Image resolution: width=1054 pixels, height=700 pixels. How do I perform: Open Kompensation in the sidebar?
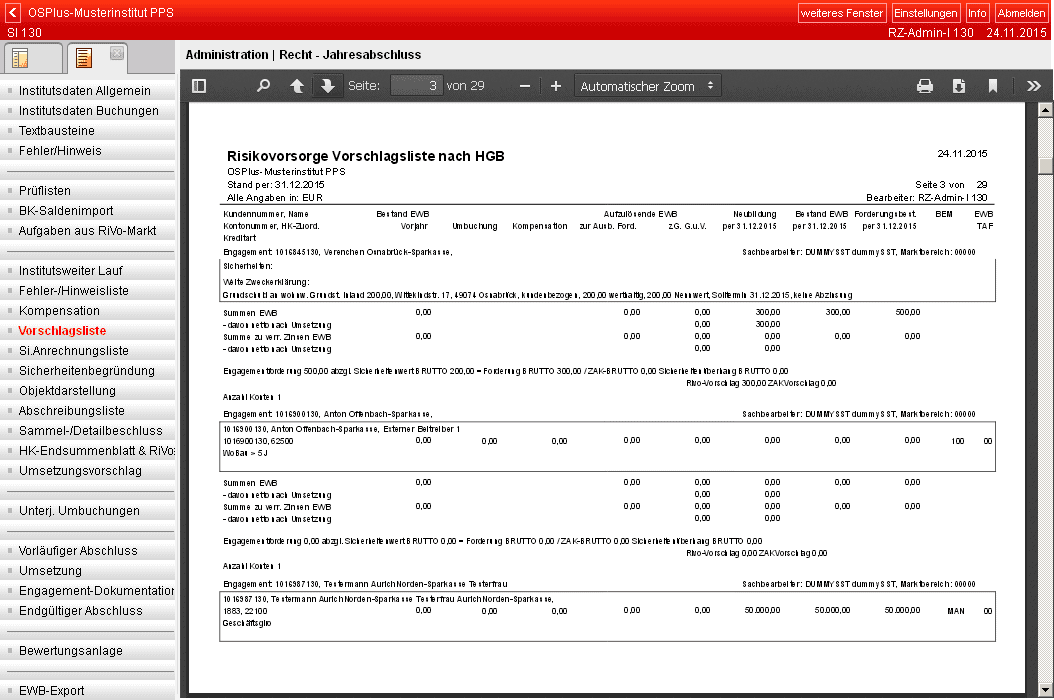(87, 311)
